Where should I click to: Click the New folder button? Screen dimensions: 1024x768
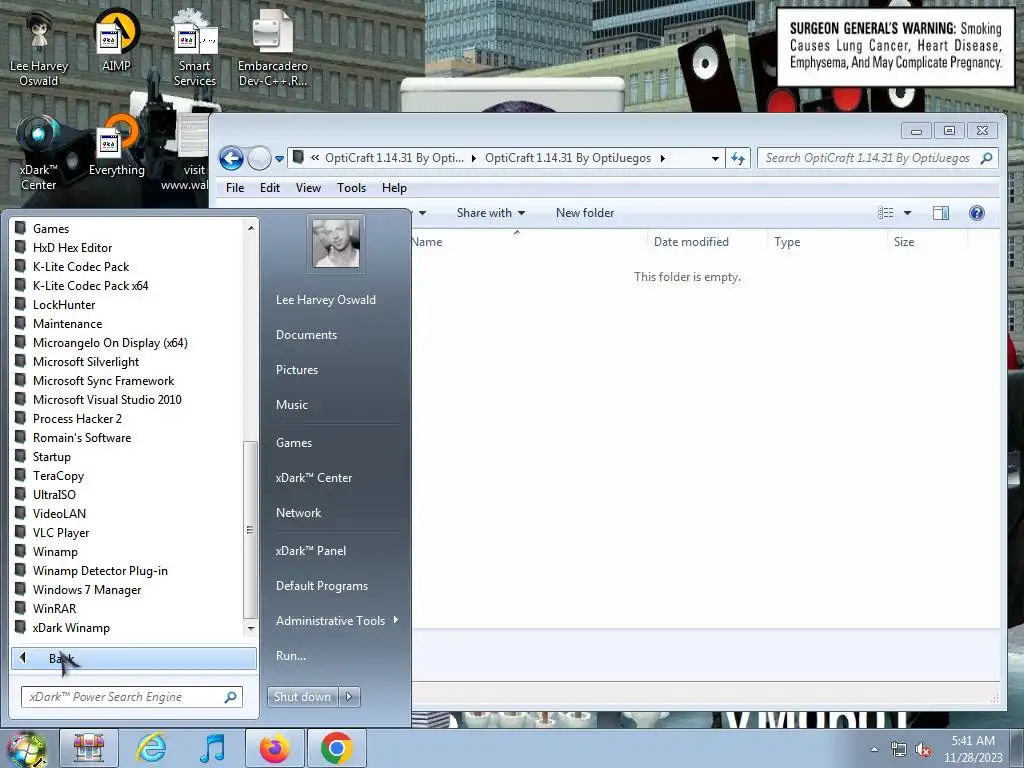585,213
